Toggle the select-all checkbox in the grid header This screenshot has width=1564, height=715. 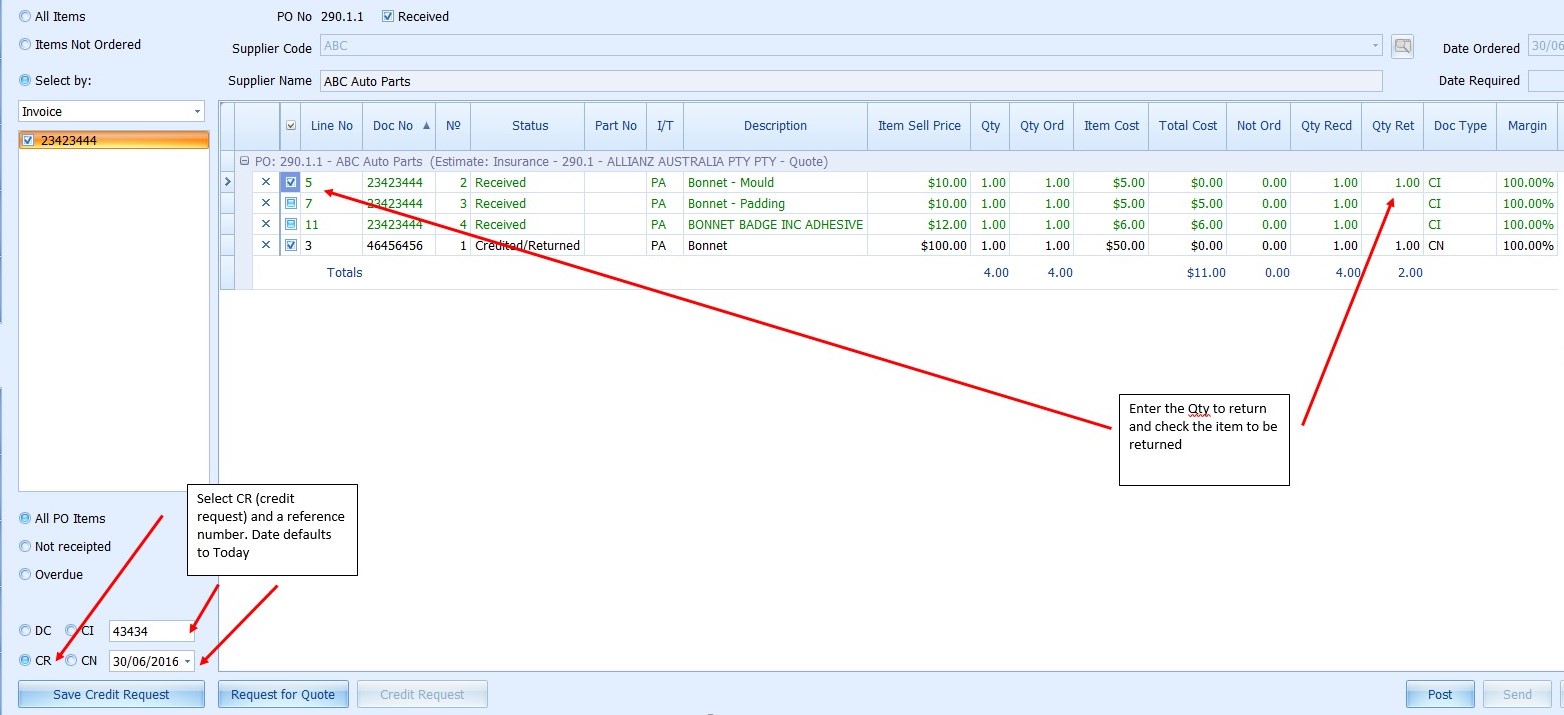[x=291, y=126]
